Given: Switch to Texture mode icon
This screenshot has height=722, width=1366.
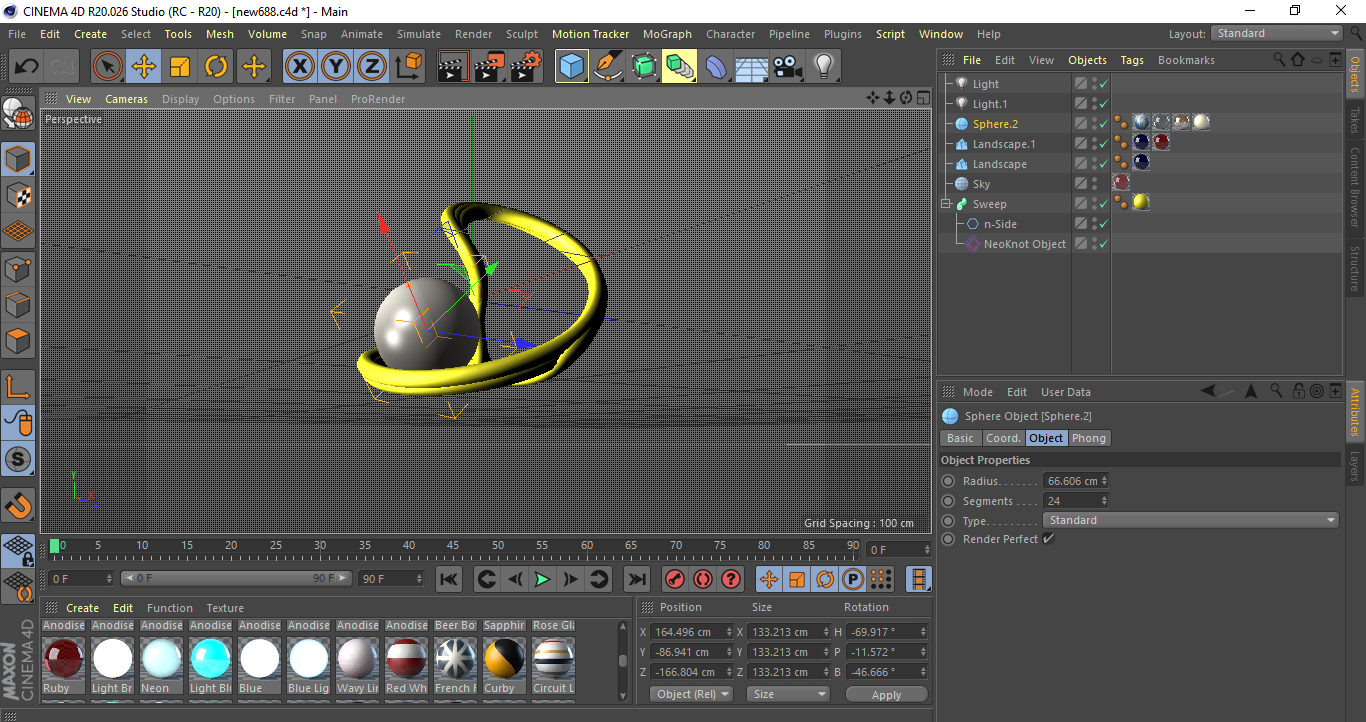Looking at the screenshot, I should click(18, 195).
